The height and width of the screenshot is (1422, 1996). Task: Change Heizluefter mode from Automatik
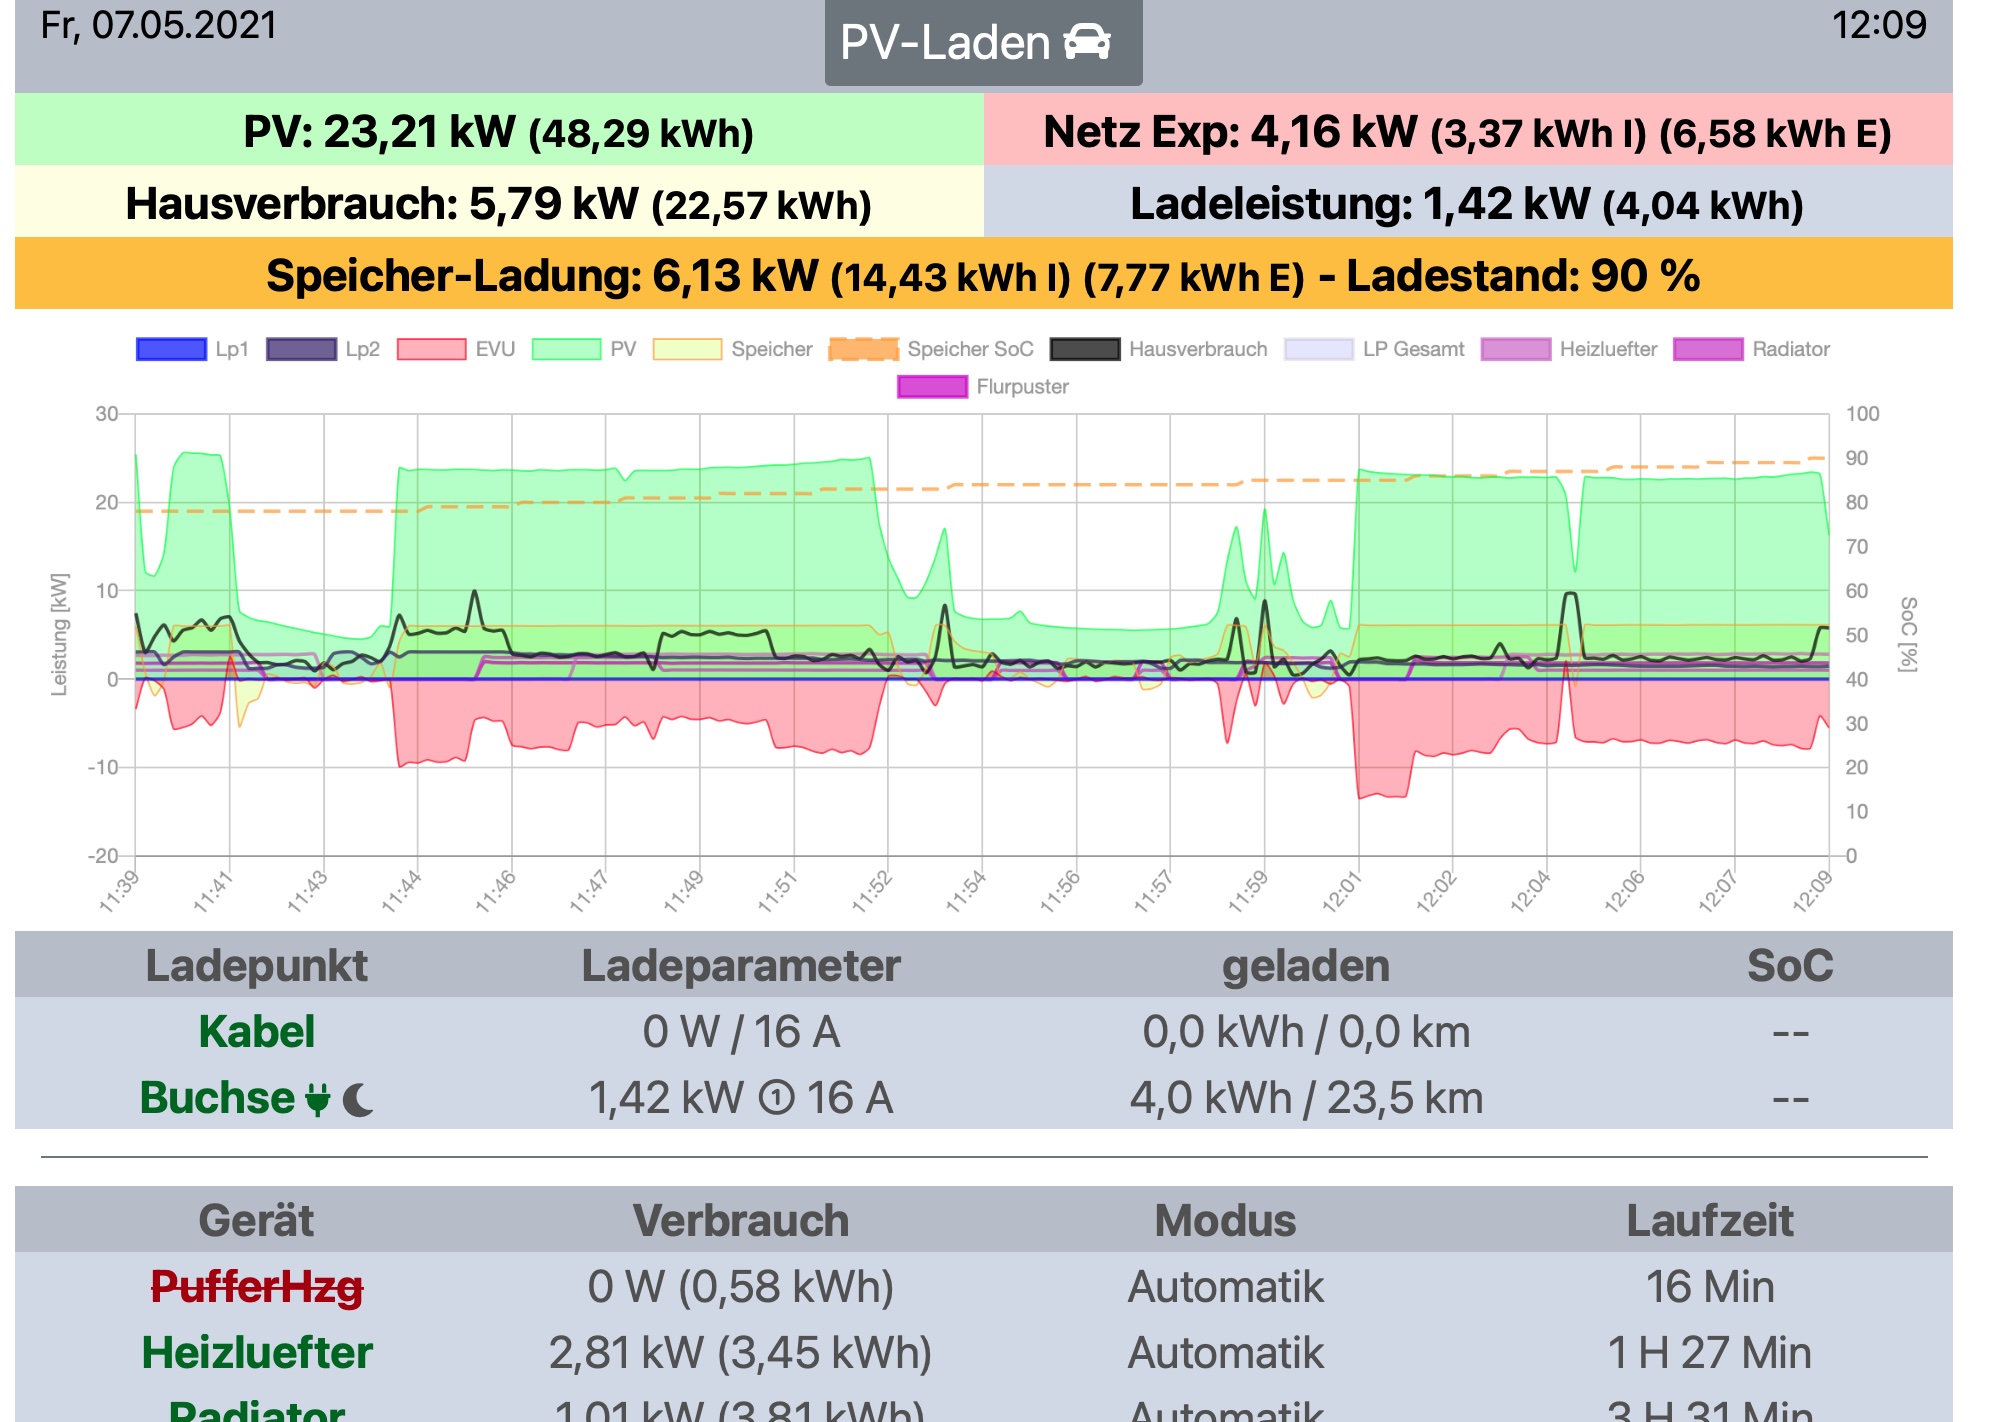(x=1225, y=1353)
